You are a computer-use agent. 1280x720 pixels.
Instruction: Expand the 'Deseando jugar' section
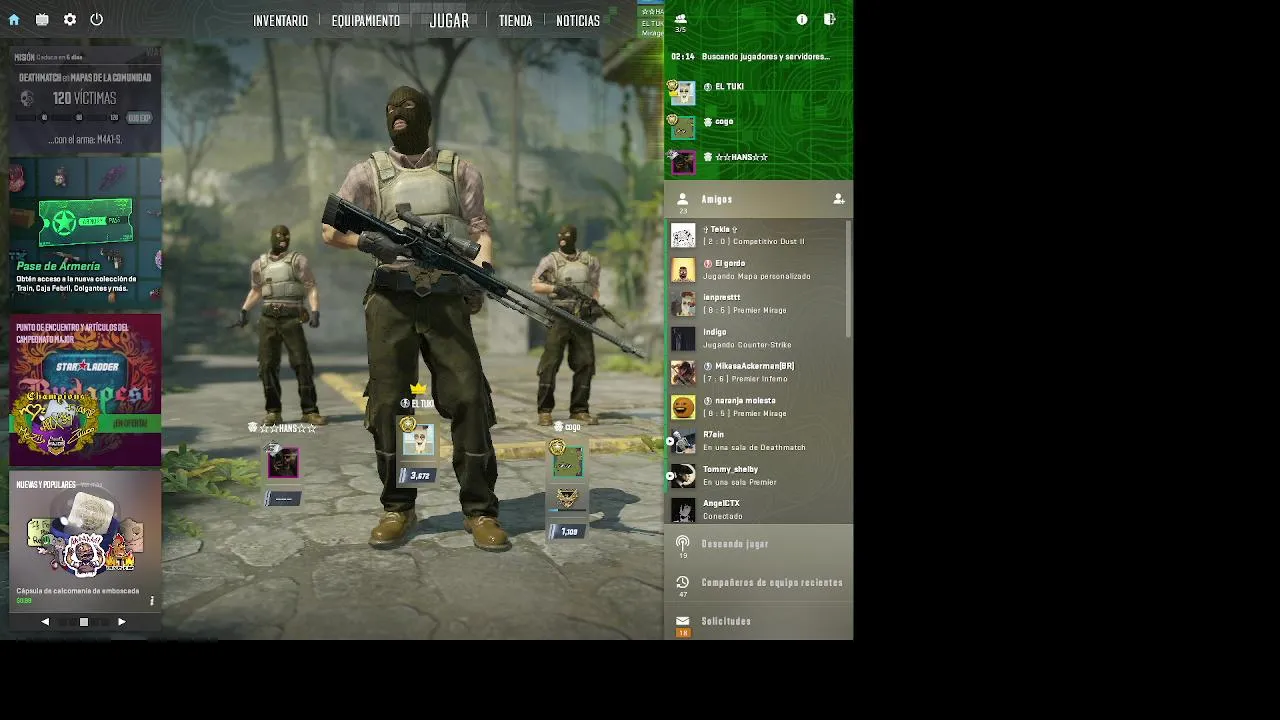coord(758,544)
